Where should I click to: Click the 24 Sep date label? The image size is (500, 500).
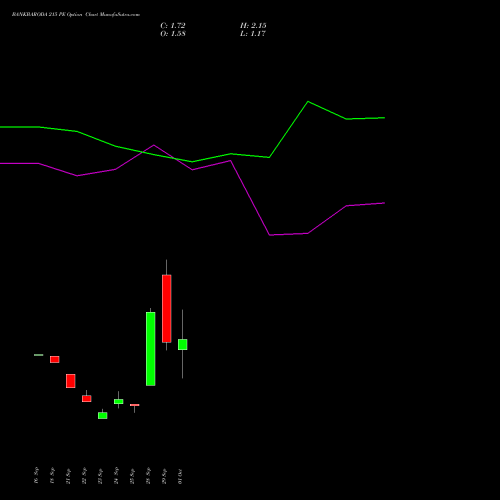116,476
